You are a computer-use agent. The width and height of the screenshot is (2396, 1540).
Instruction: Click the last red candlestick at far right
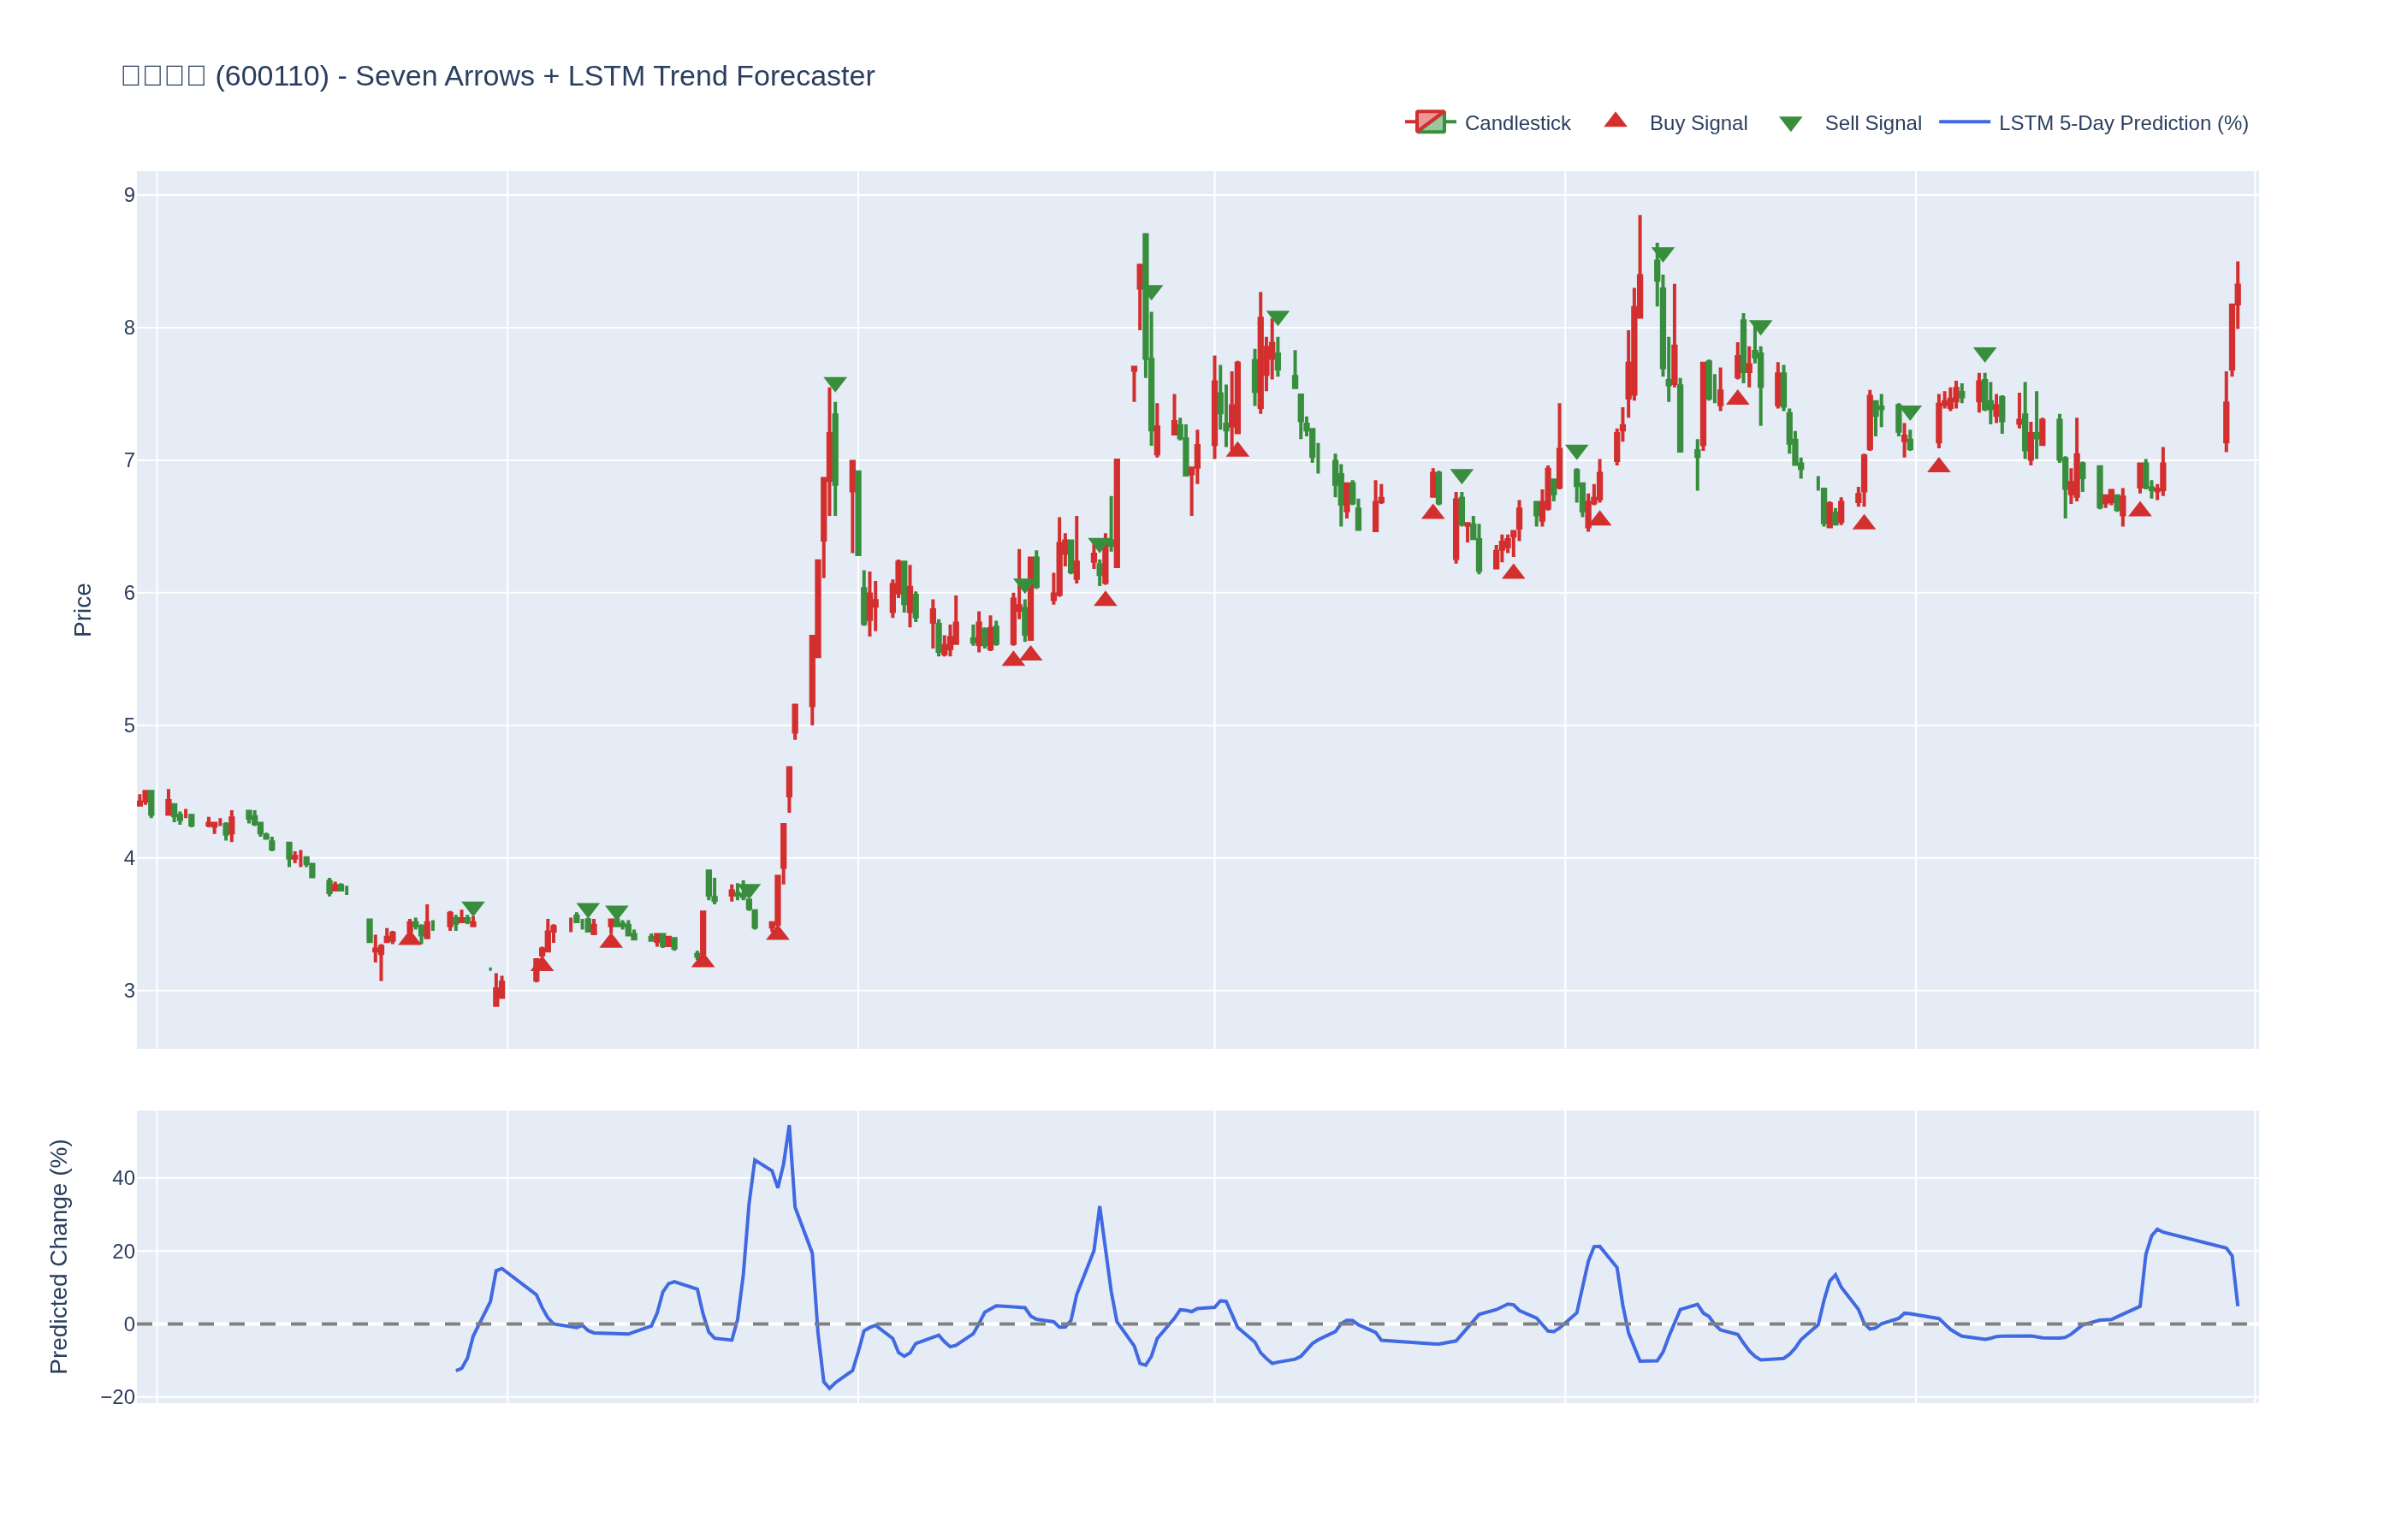(2237, 294)
